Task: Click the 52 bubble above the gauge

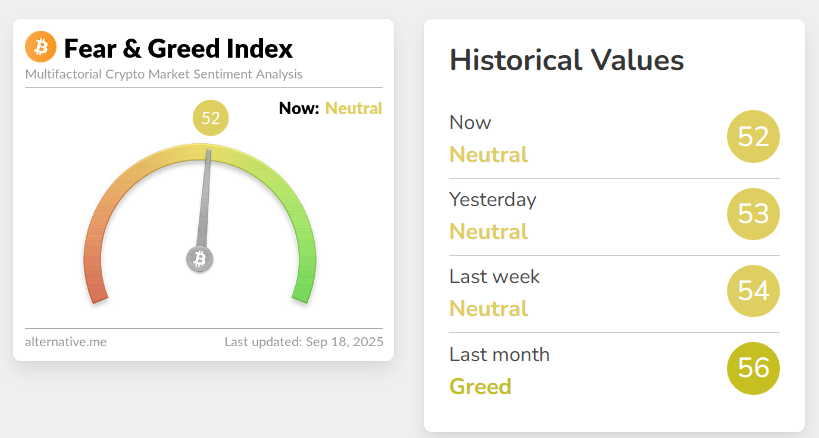Action: (x=211, y=118)
